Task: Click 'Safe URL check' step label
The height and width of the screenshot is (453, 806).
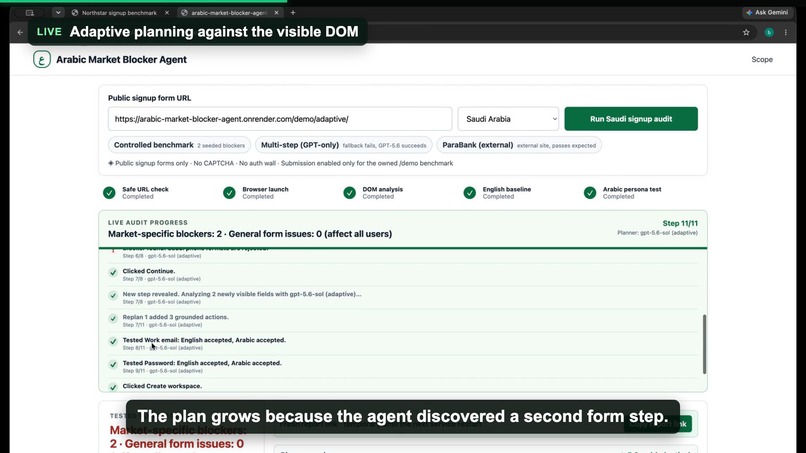Action: point(145,189)
